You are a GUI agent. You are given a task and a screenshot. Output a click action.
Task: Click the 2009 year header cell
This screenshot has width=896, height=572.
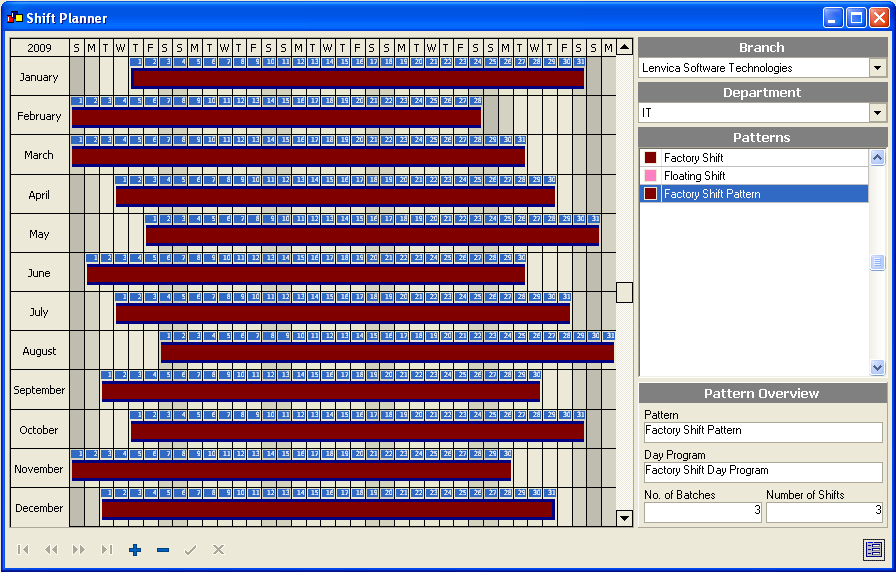click(39, 48)
